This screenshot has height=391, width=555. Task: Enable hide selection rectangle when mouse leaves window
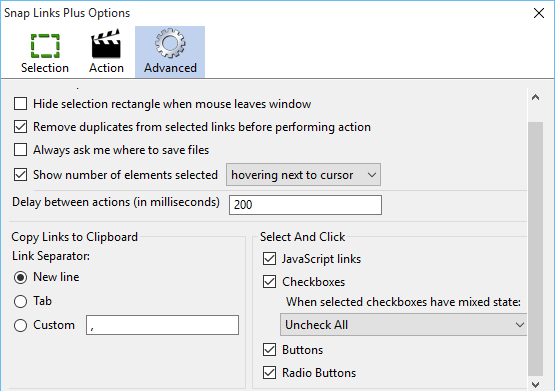pos(21,104)
